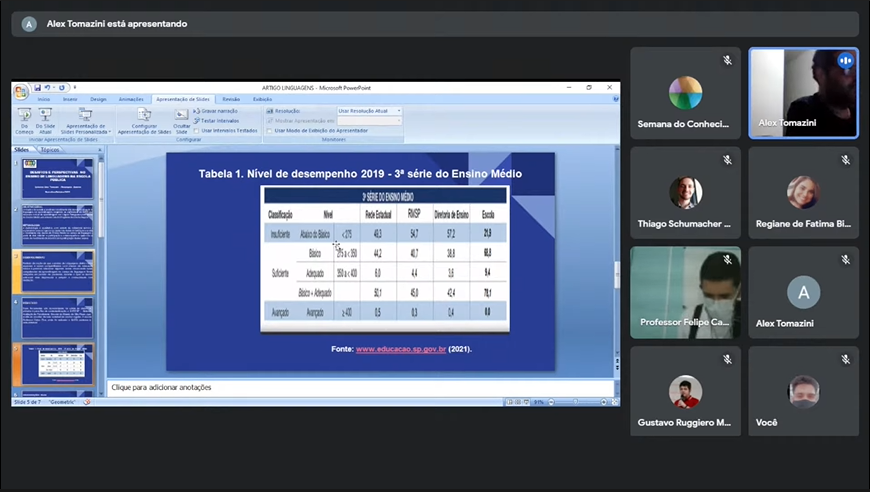Open Configurar Apresentação de Slides
This screenshot has height=492, width=870.
point(145,119)
